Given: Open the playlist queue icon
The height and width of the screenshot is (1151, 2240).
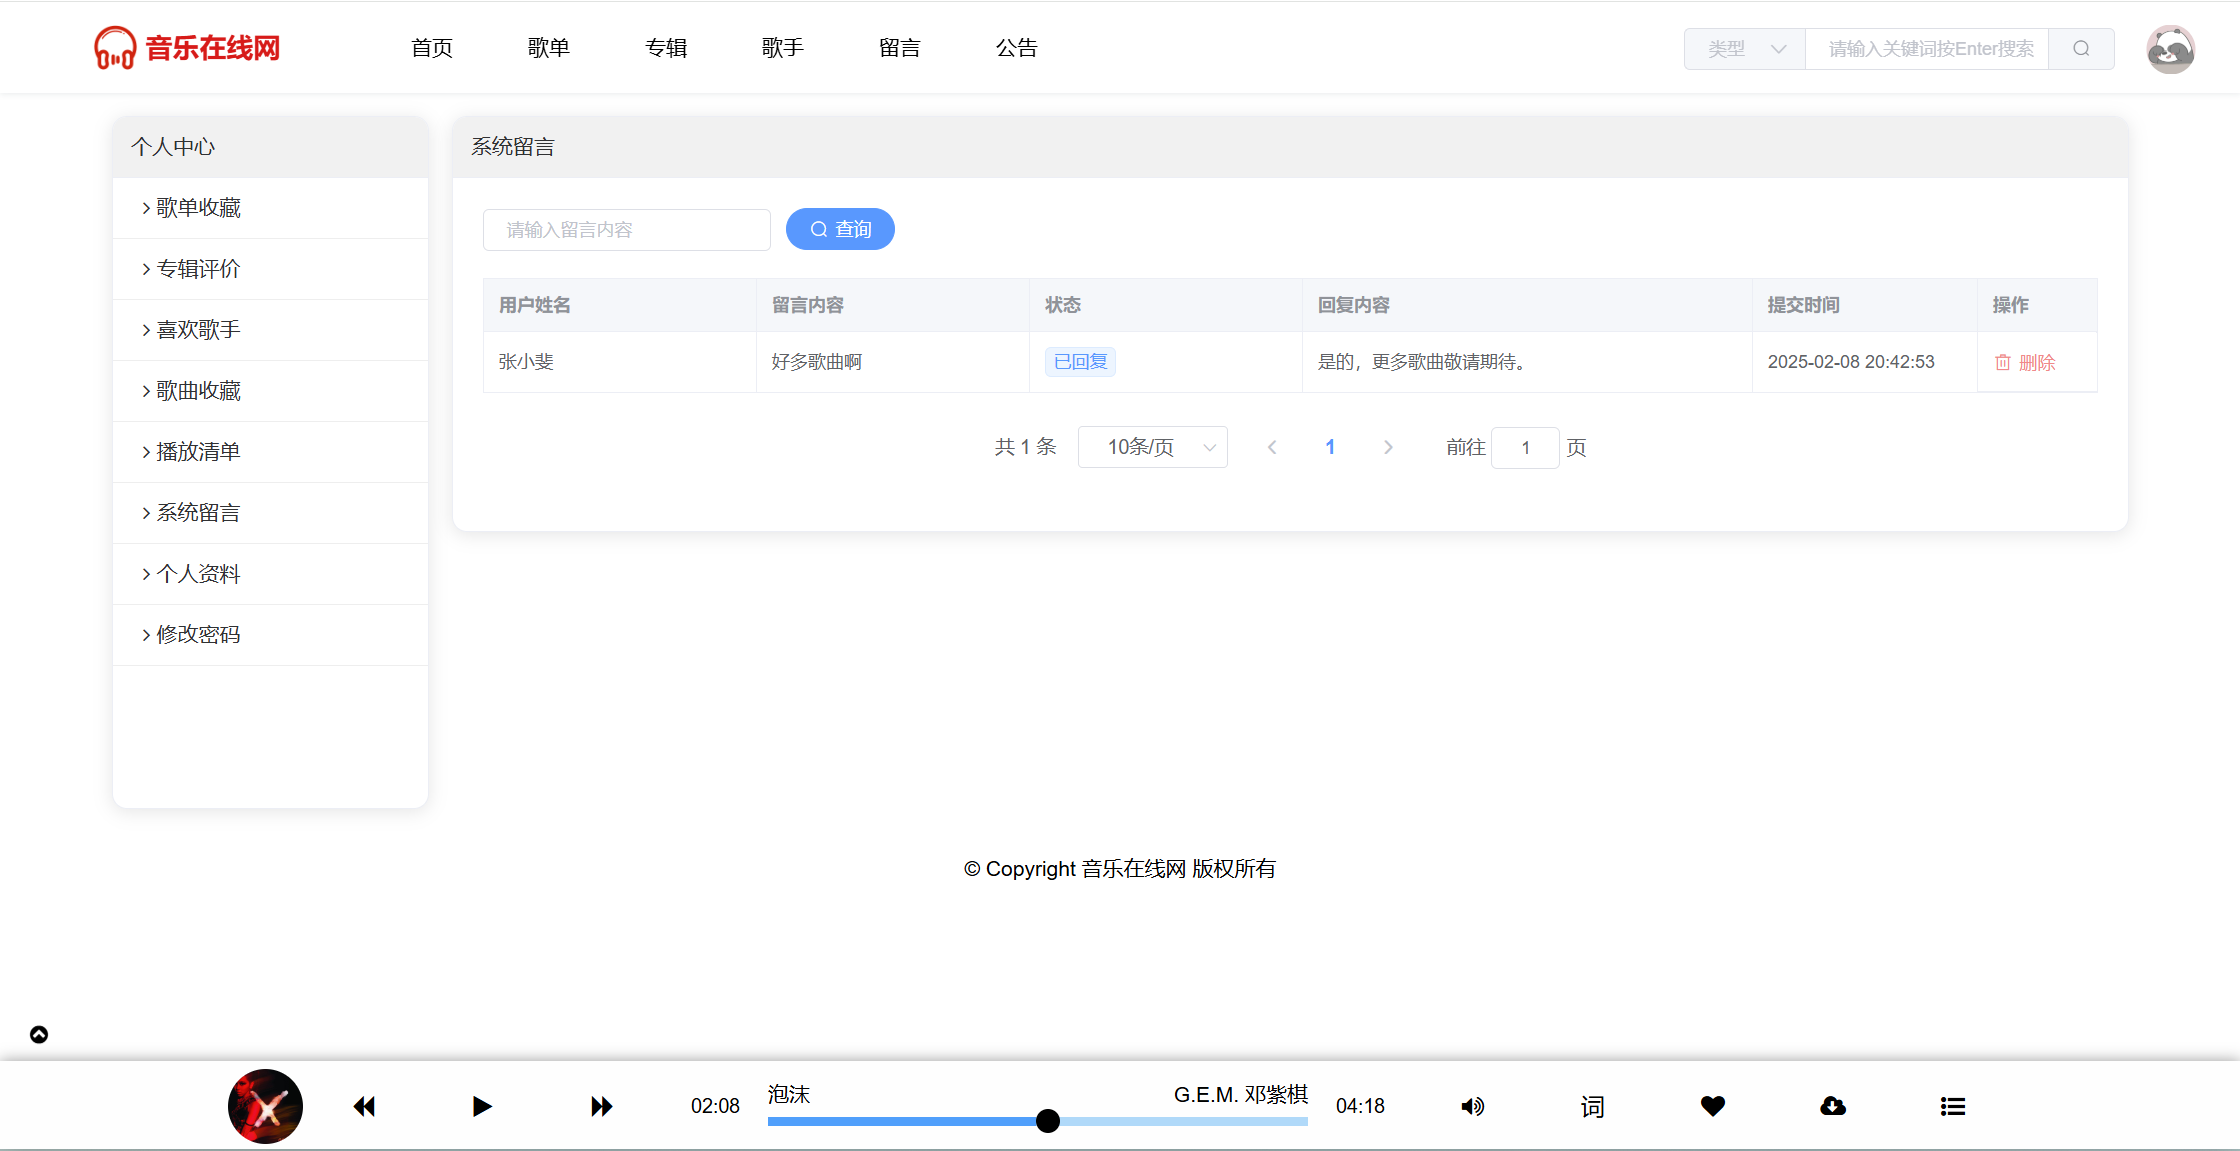Looking at the screenshot, I should pyautogui.click(x=1953, y=1106).
